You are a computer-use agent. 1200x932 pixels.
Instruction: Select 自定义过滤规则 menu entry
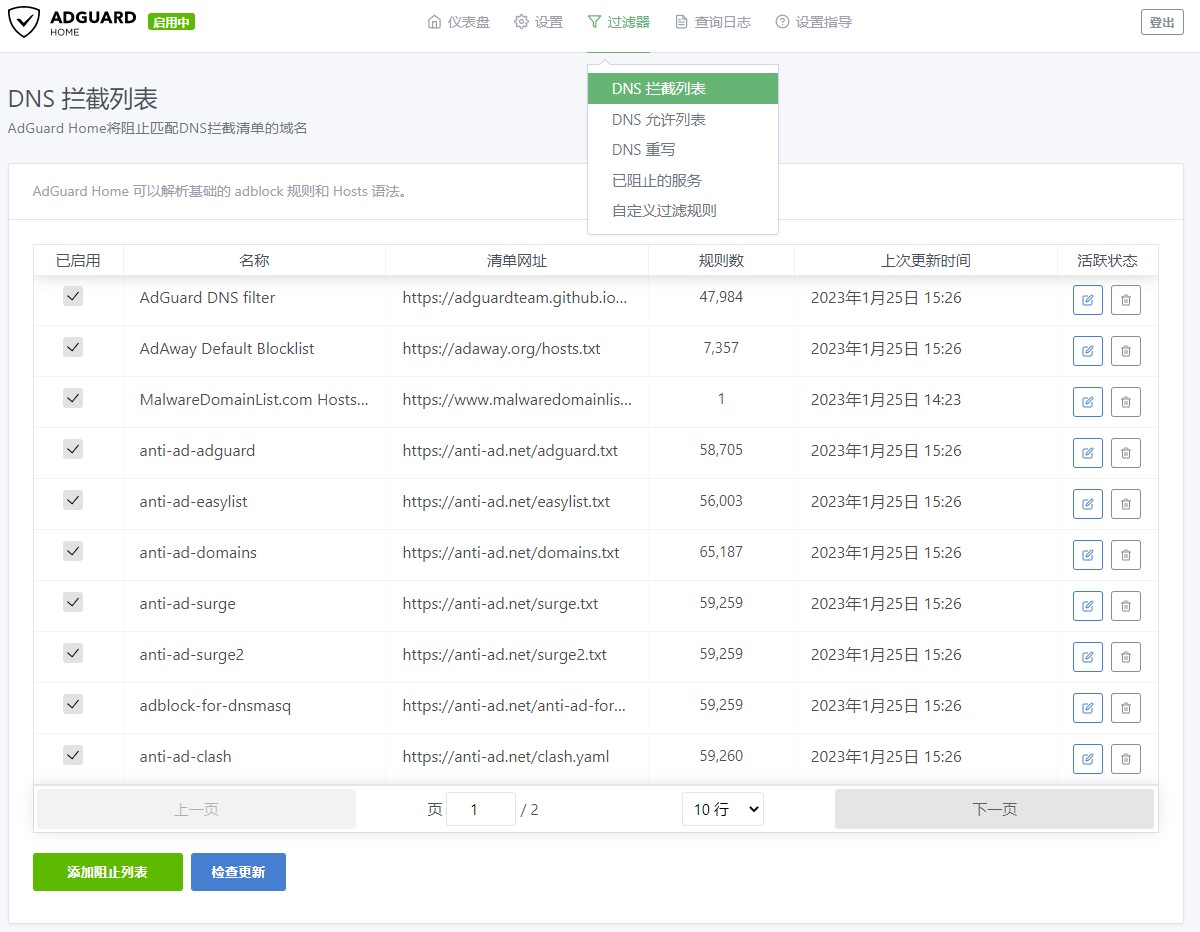point(683,211)
